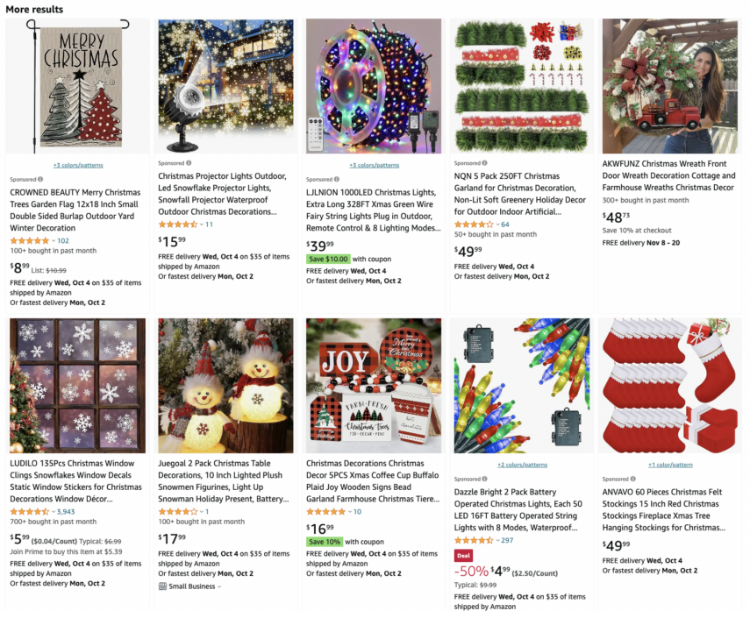Open +2 colors/patterns link for Dazzle Bright lights

(x=522, y=465)
